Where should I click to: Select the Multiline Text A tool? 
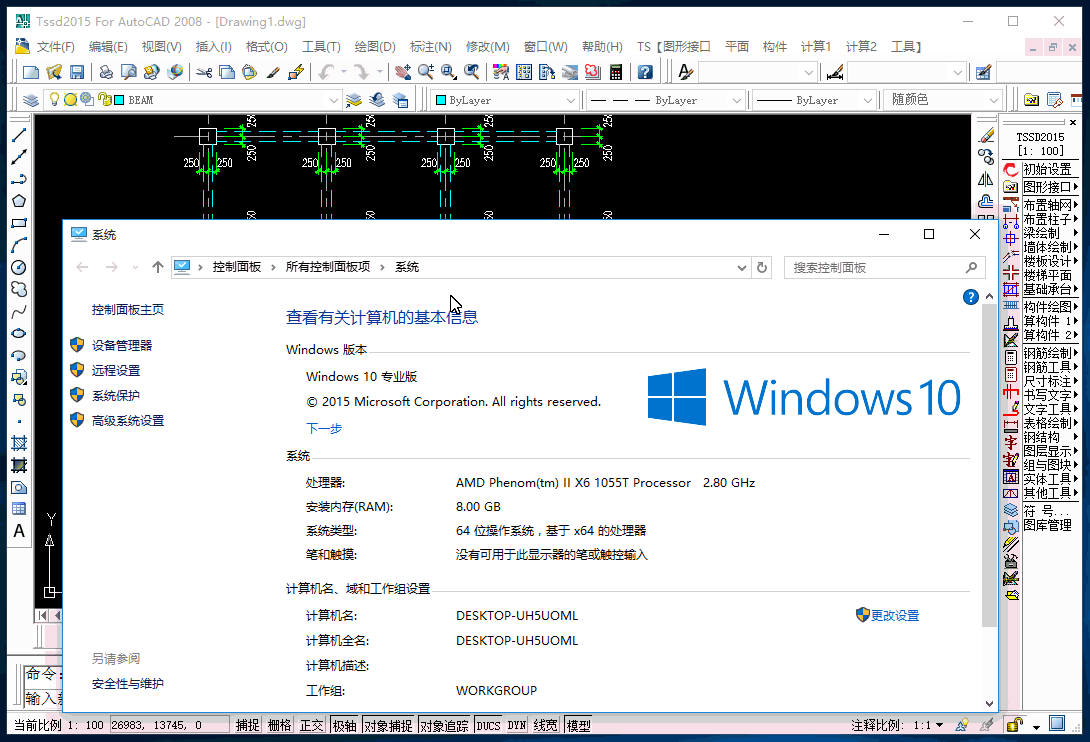[x=19, y=531]
